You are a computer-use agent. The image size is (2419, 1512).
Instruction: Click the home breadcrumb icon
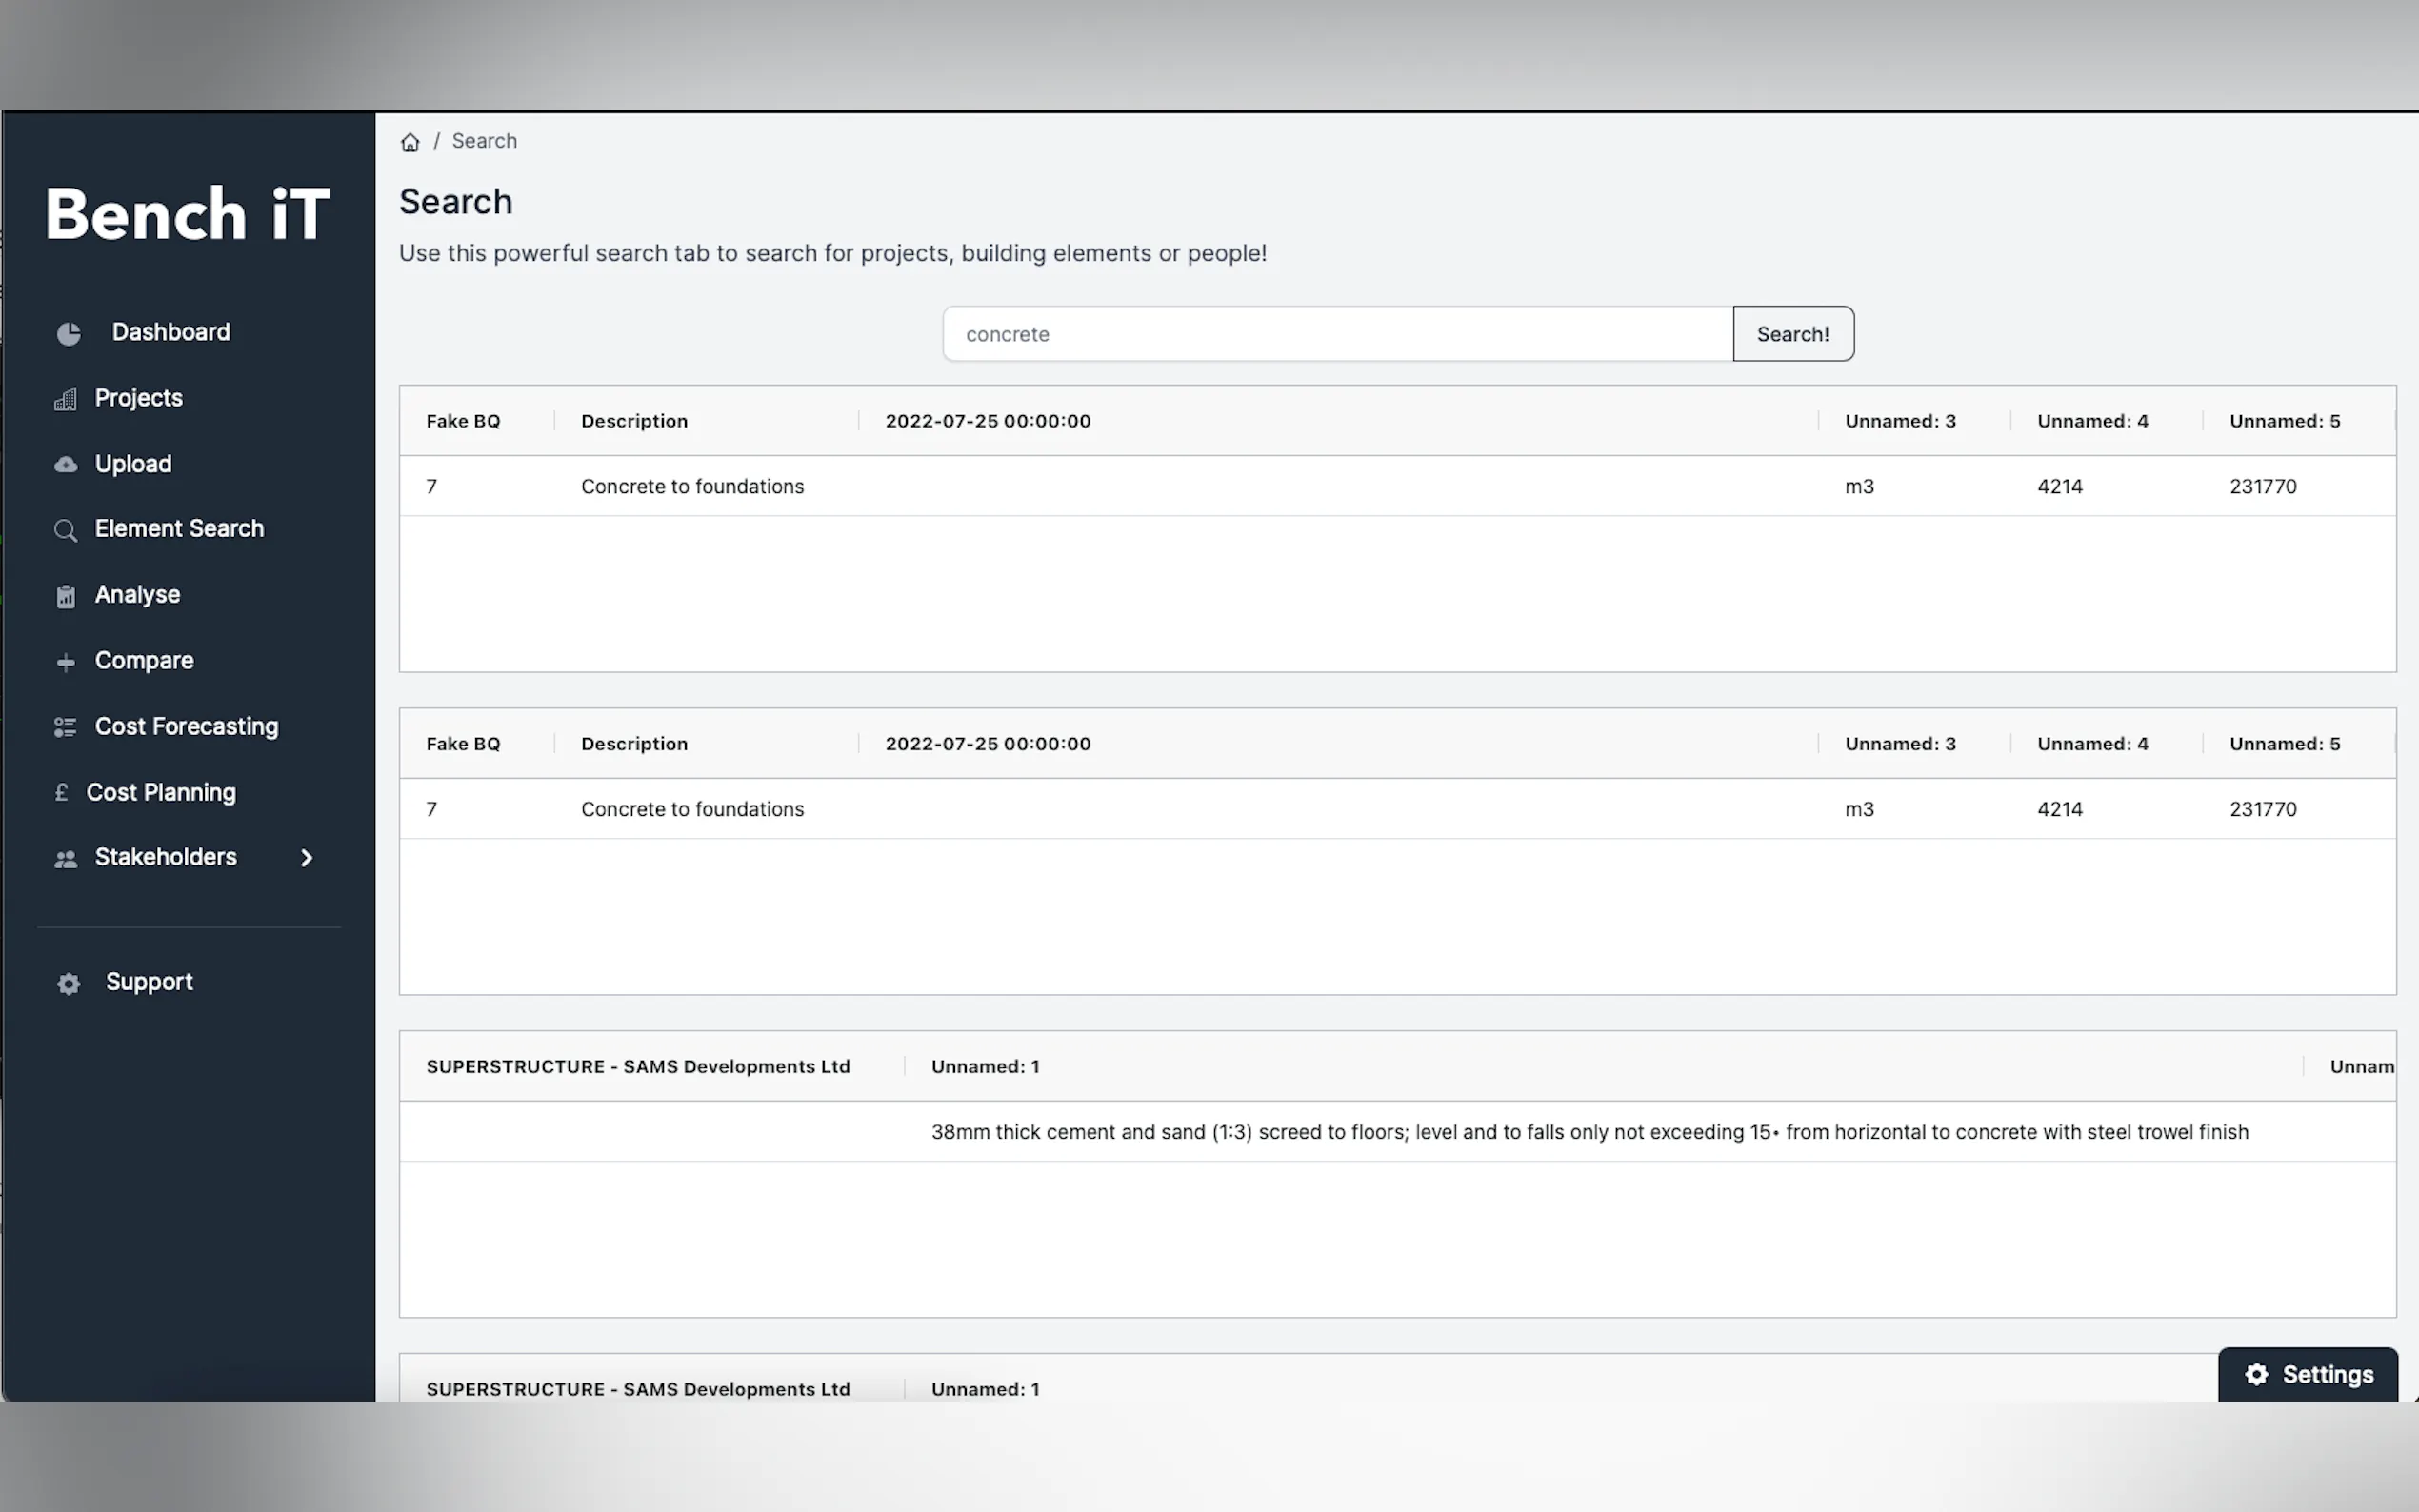coord(410,142)
